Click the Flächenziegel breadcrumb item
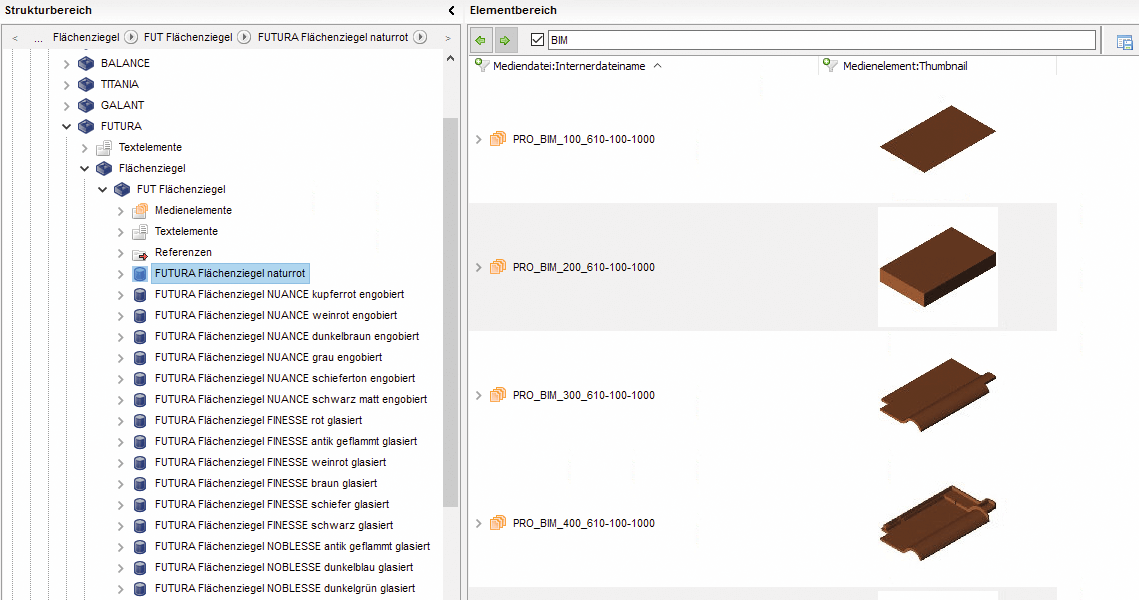1140x600 pixels. click(x=87, y=37)
